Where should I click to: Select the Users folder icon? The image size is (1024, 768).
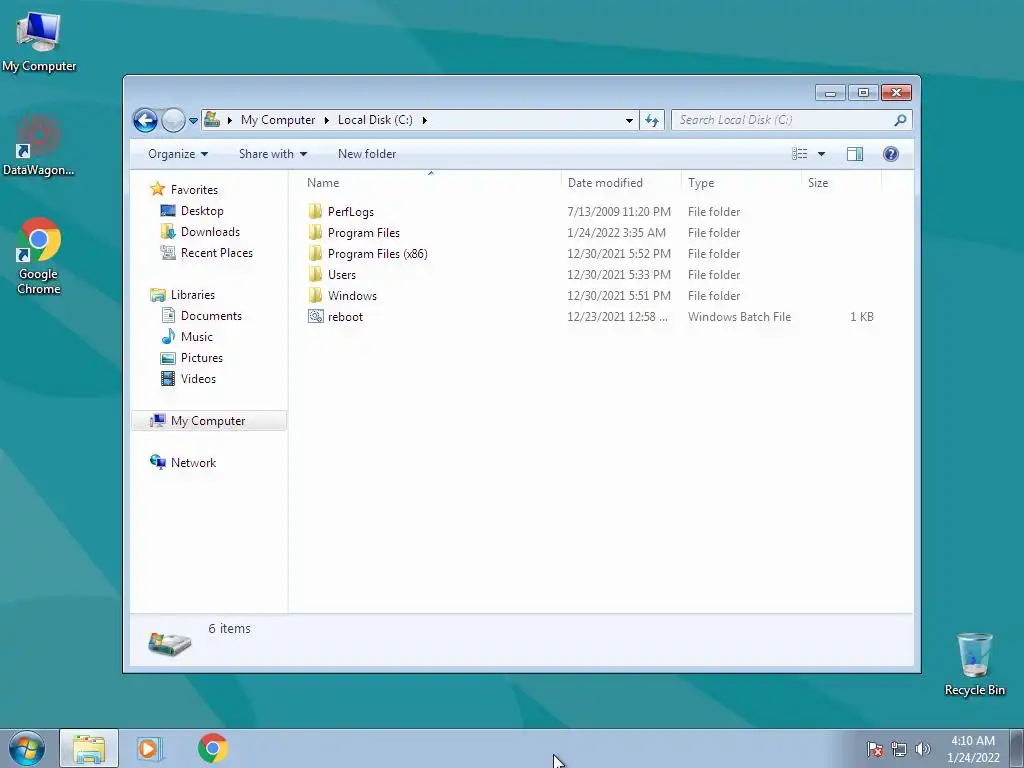tap(315, 274)
